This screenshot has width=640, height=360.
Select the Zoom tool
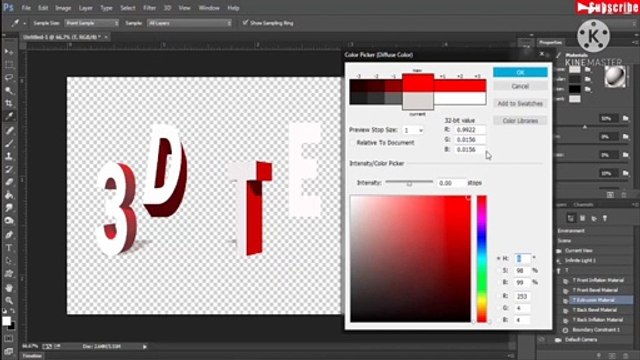click(x=9, y=301)
